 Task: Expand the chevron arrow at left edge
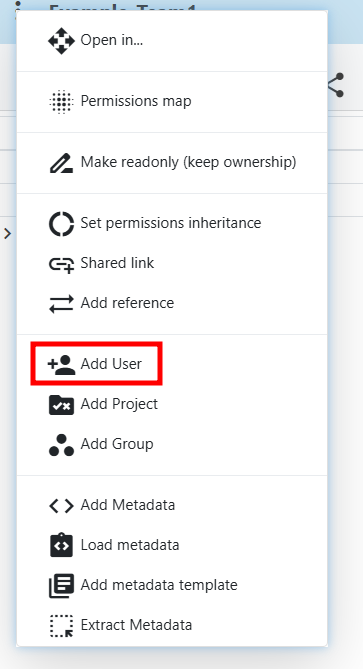pos(7,233)
